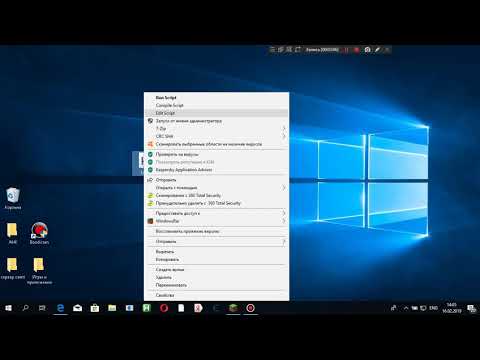Open Свойства at the menu bottom
480x360 pixels.
[x=165, y=295]
